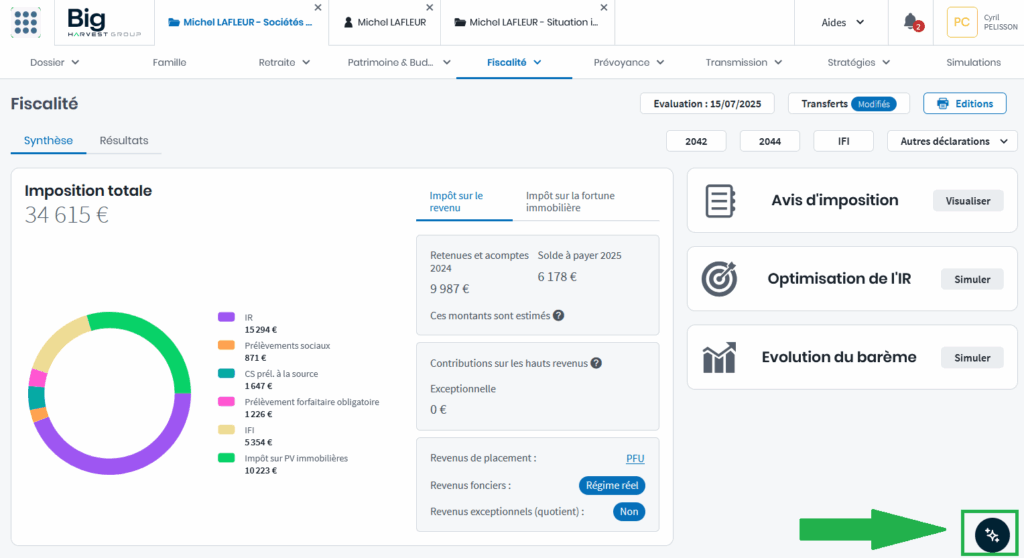Toggle the Régime réel option
1024x558 pixels.
[612, 485]
